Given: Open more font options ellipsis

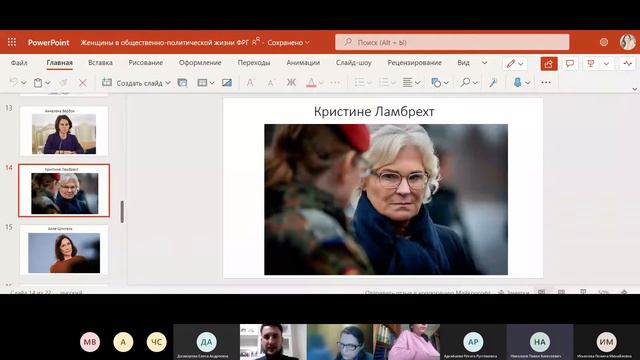Looking at the screenshot, I should tap(335, 83).
